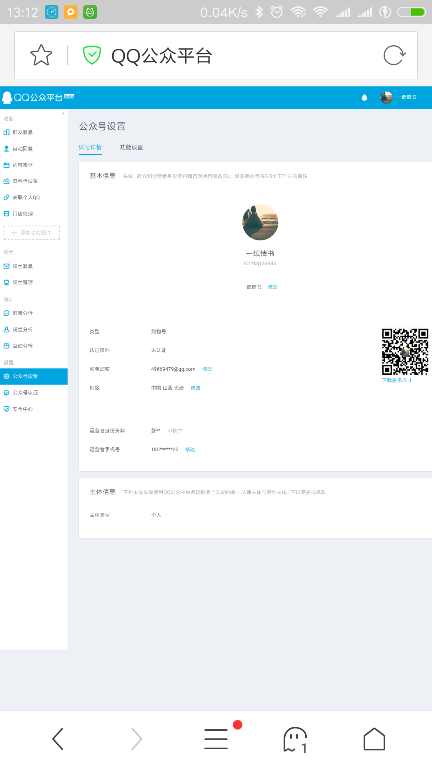Go forward with the browser forward arrow
432x768 pixels.
pyautogui.click(x=137, y=739)
